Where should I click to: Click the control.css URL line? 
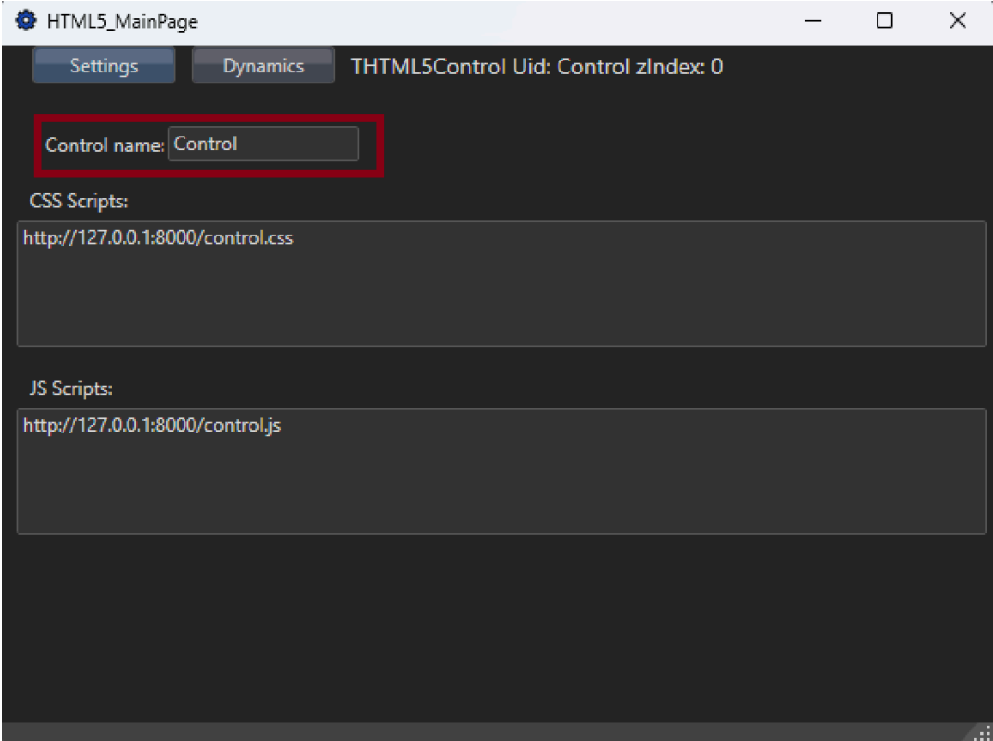[158, 239]
